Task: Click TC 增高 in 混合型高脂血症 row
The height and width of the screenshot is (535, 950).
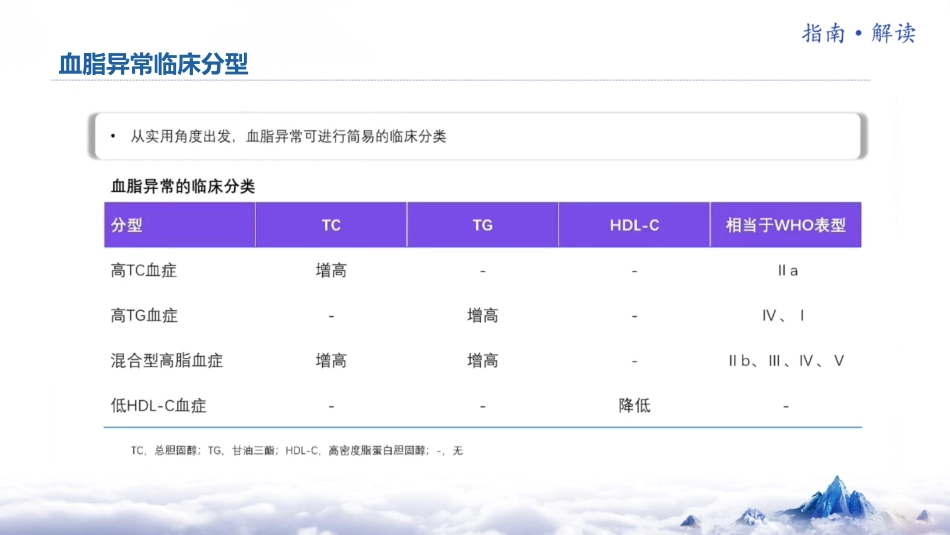Action: click(331, 361)
